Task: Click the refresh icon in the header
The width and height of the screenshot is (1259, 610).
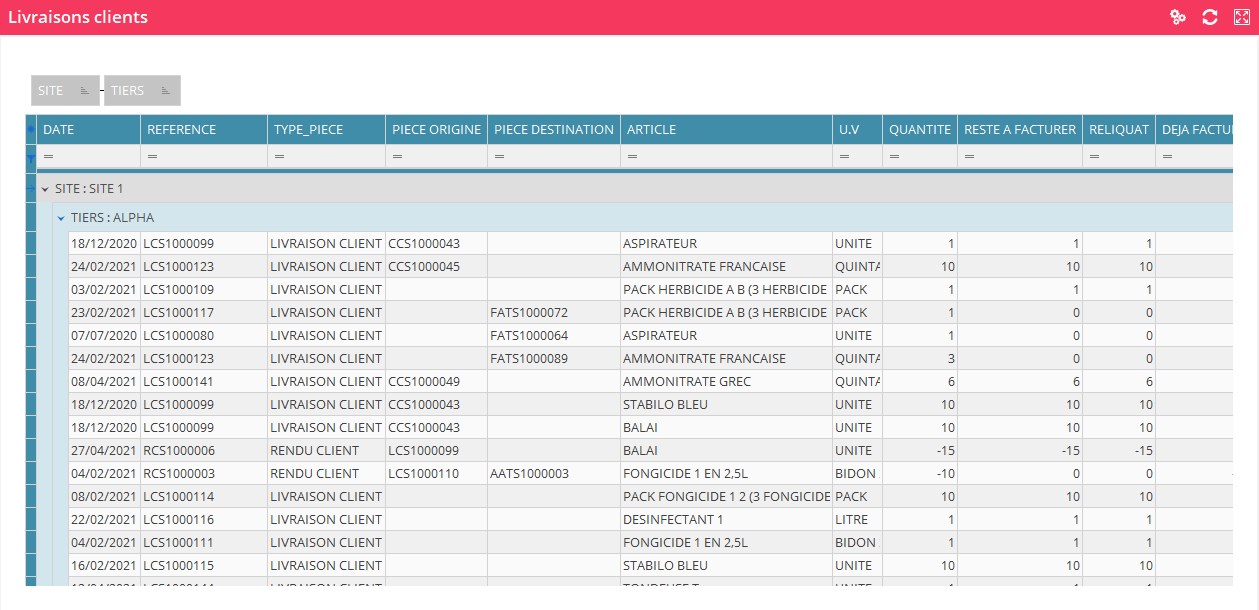Action: [1209, 17]
